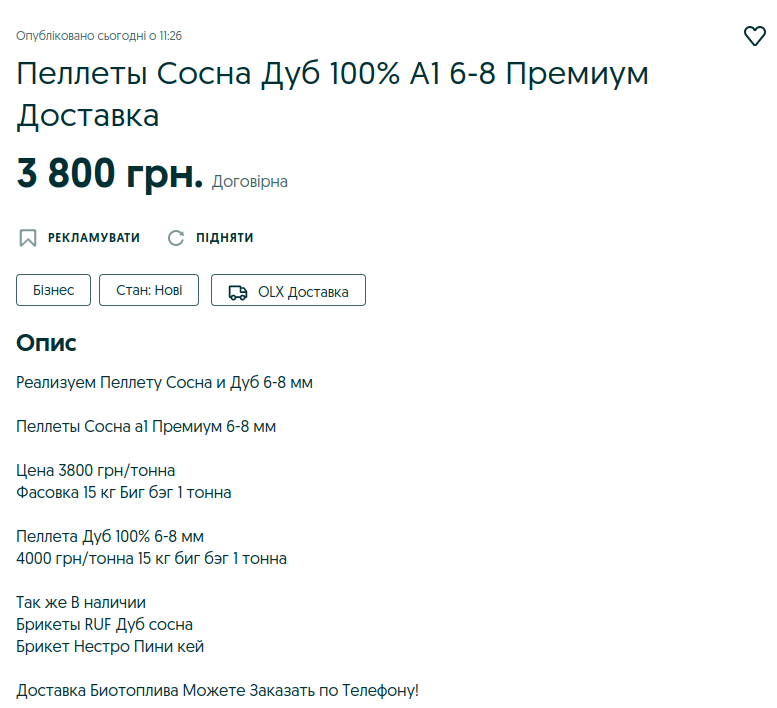The width and height of the screenshot is (777, 708).
Task: Click the line Доставка Биотоплива Можете Заказать
Action: tap(218, 690)
